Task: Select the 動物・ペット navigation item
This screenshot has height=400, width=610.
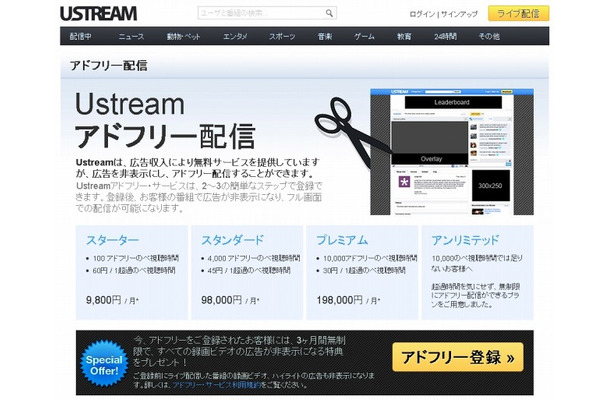Action: point(183,37)
